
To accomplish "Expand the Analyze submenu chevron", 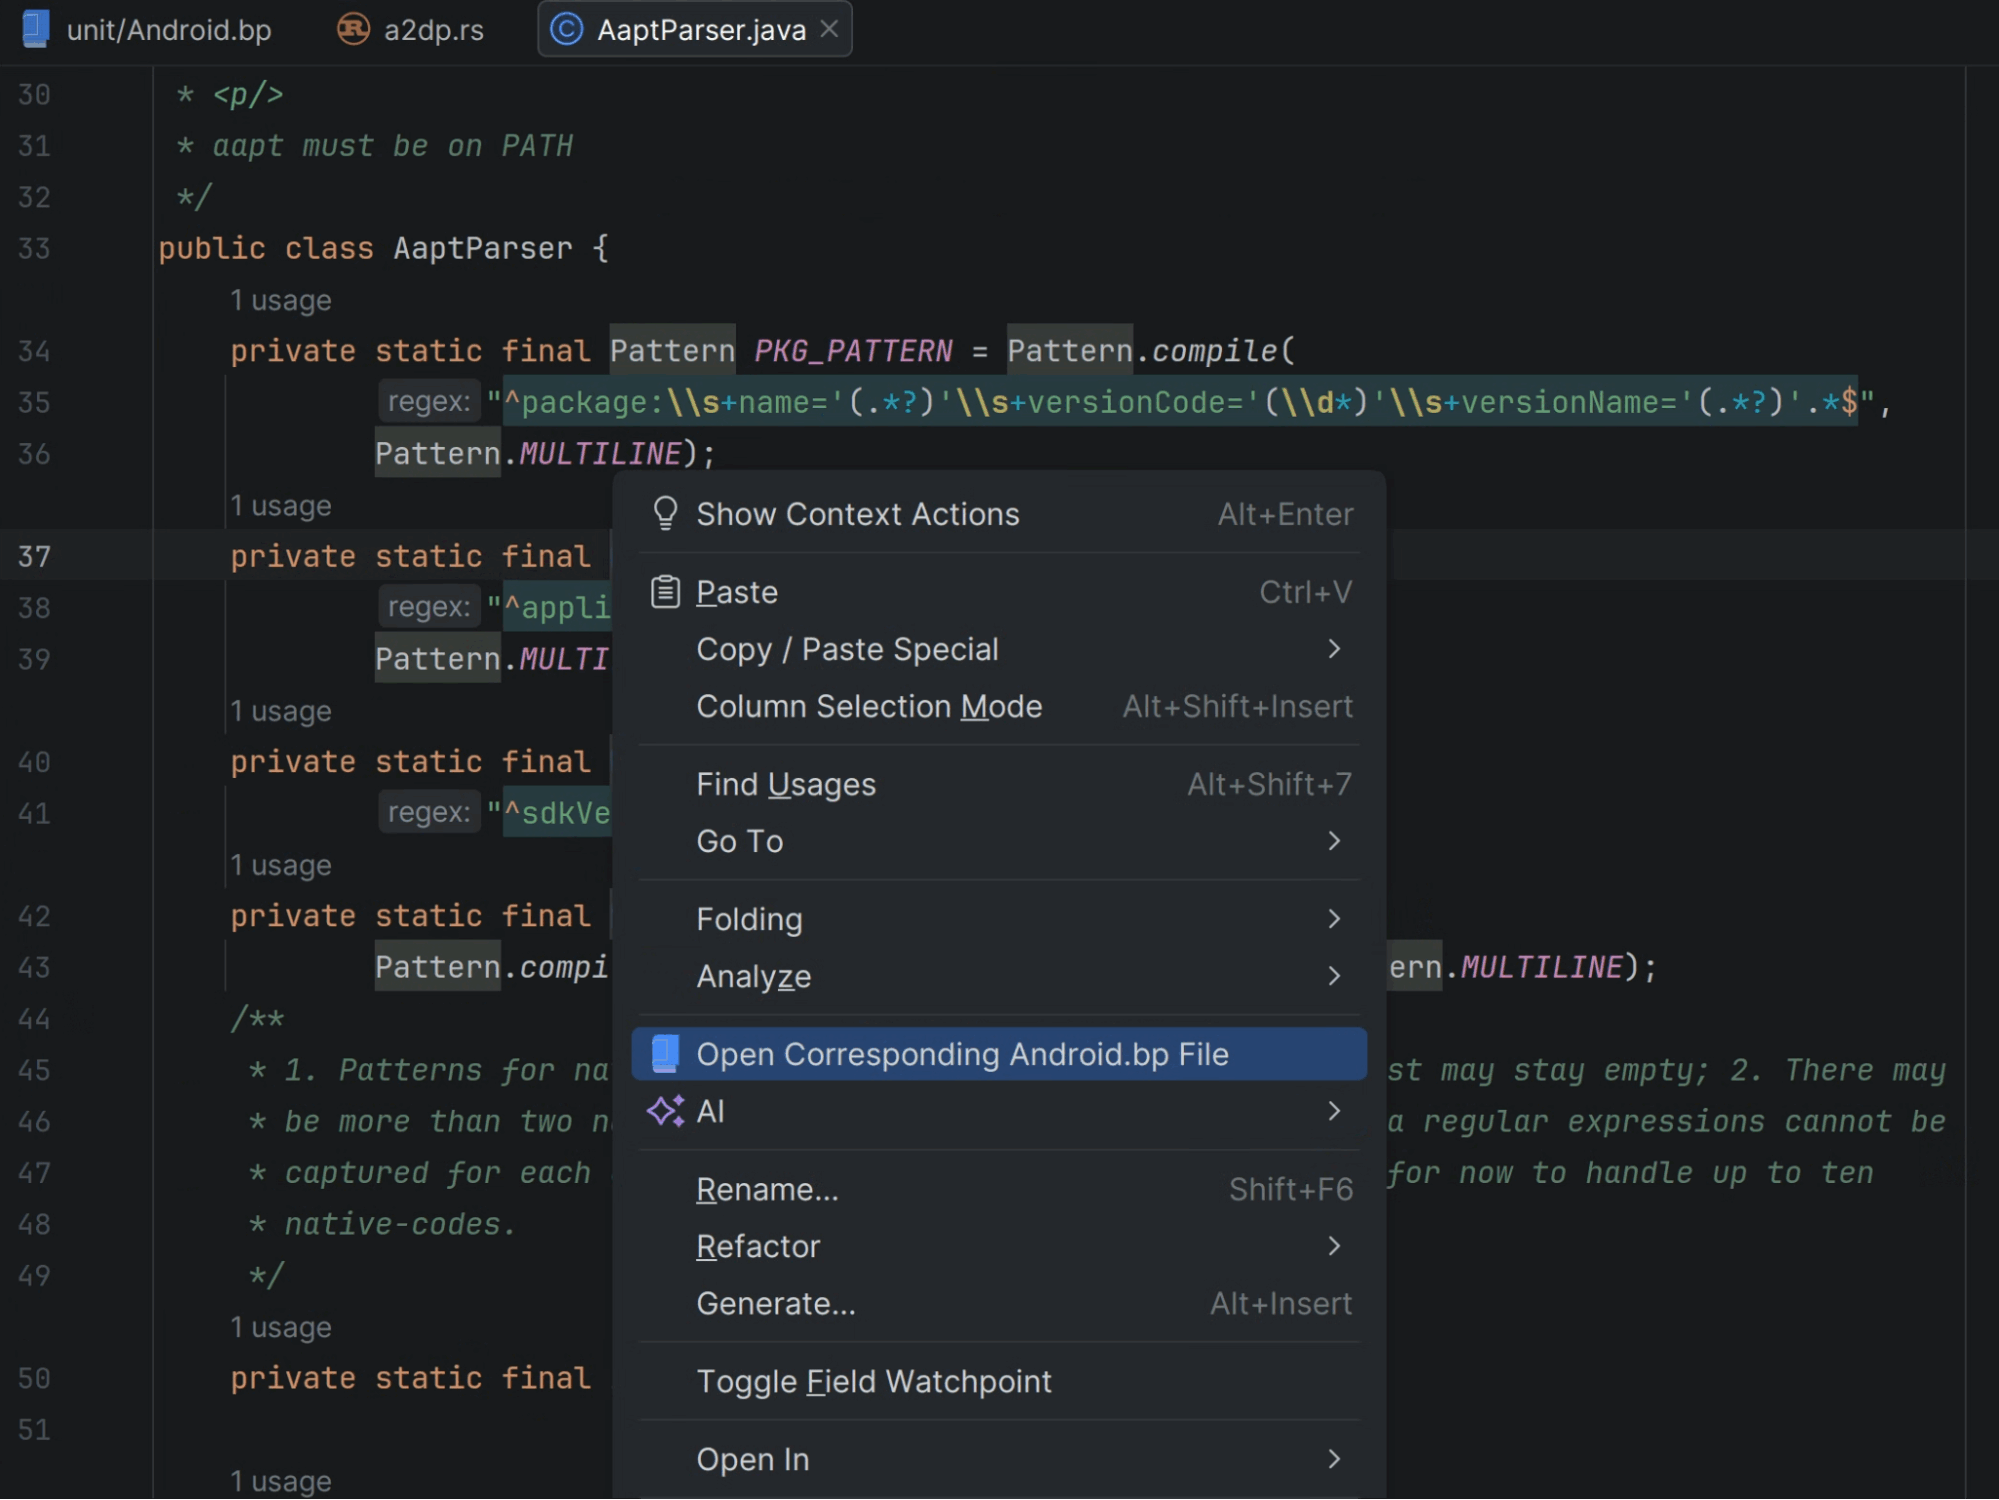I will click(x=1333, y=976).
